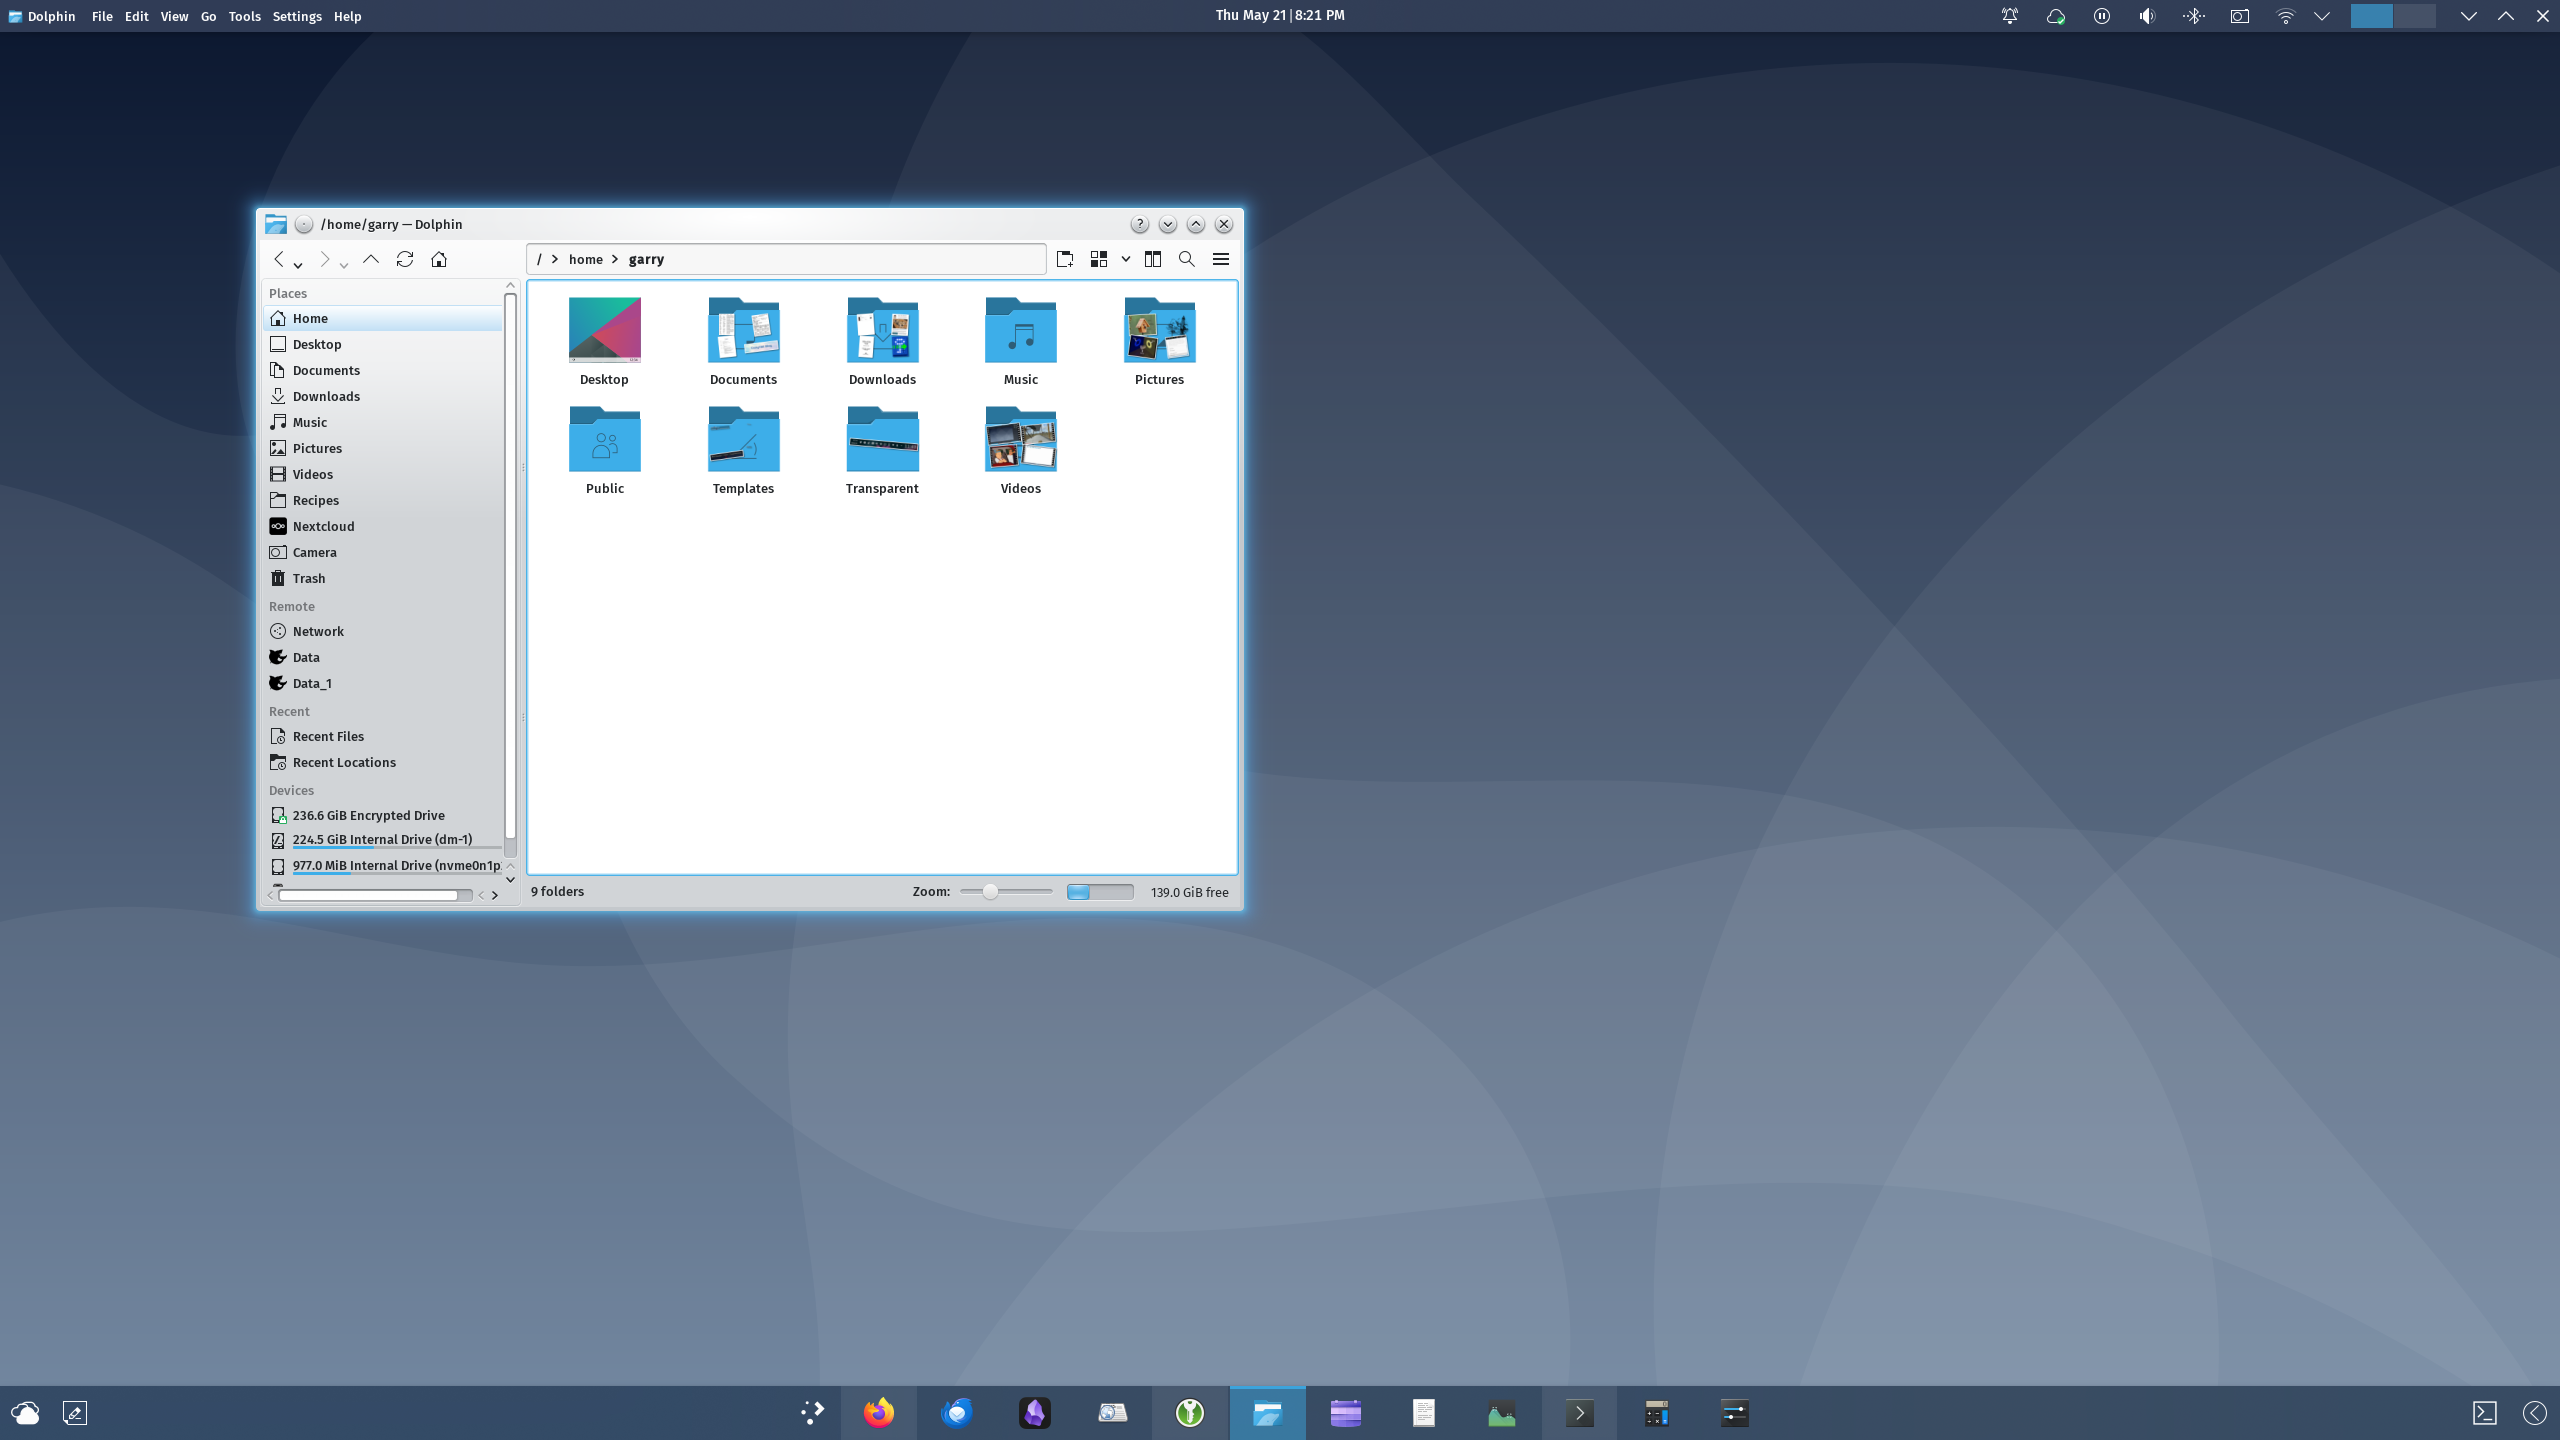The width and height of the screenshot is (2560, 1440).
Task: Open the volume control in system tray
Action: coord(2147,16)
